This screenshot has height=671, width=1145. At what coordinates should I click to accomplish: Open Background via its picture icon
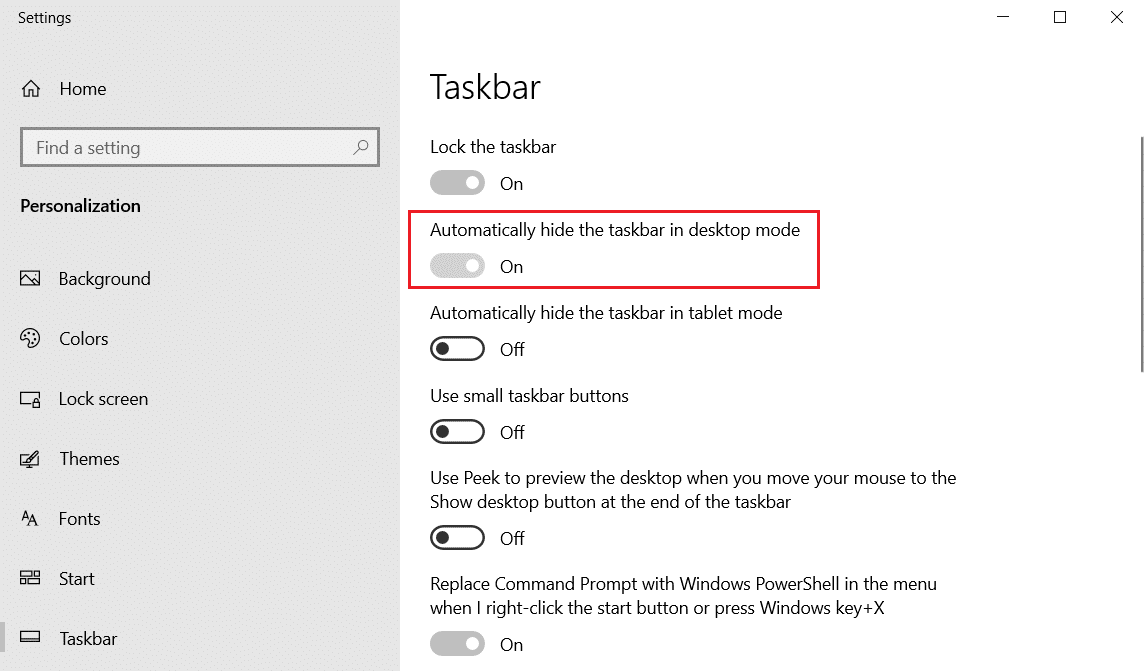pos(30,279)
